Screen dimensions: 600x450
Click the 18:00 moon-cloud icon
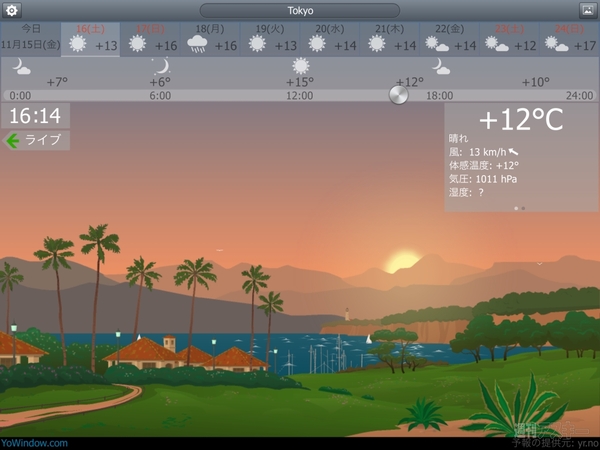[x=440, y=66]
